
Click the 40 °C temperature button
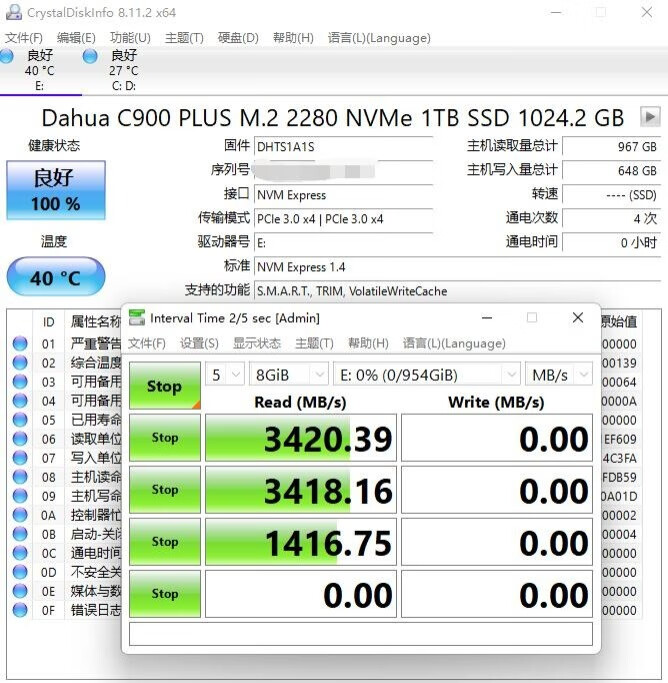pos(56,277)
